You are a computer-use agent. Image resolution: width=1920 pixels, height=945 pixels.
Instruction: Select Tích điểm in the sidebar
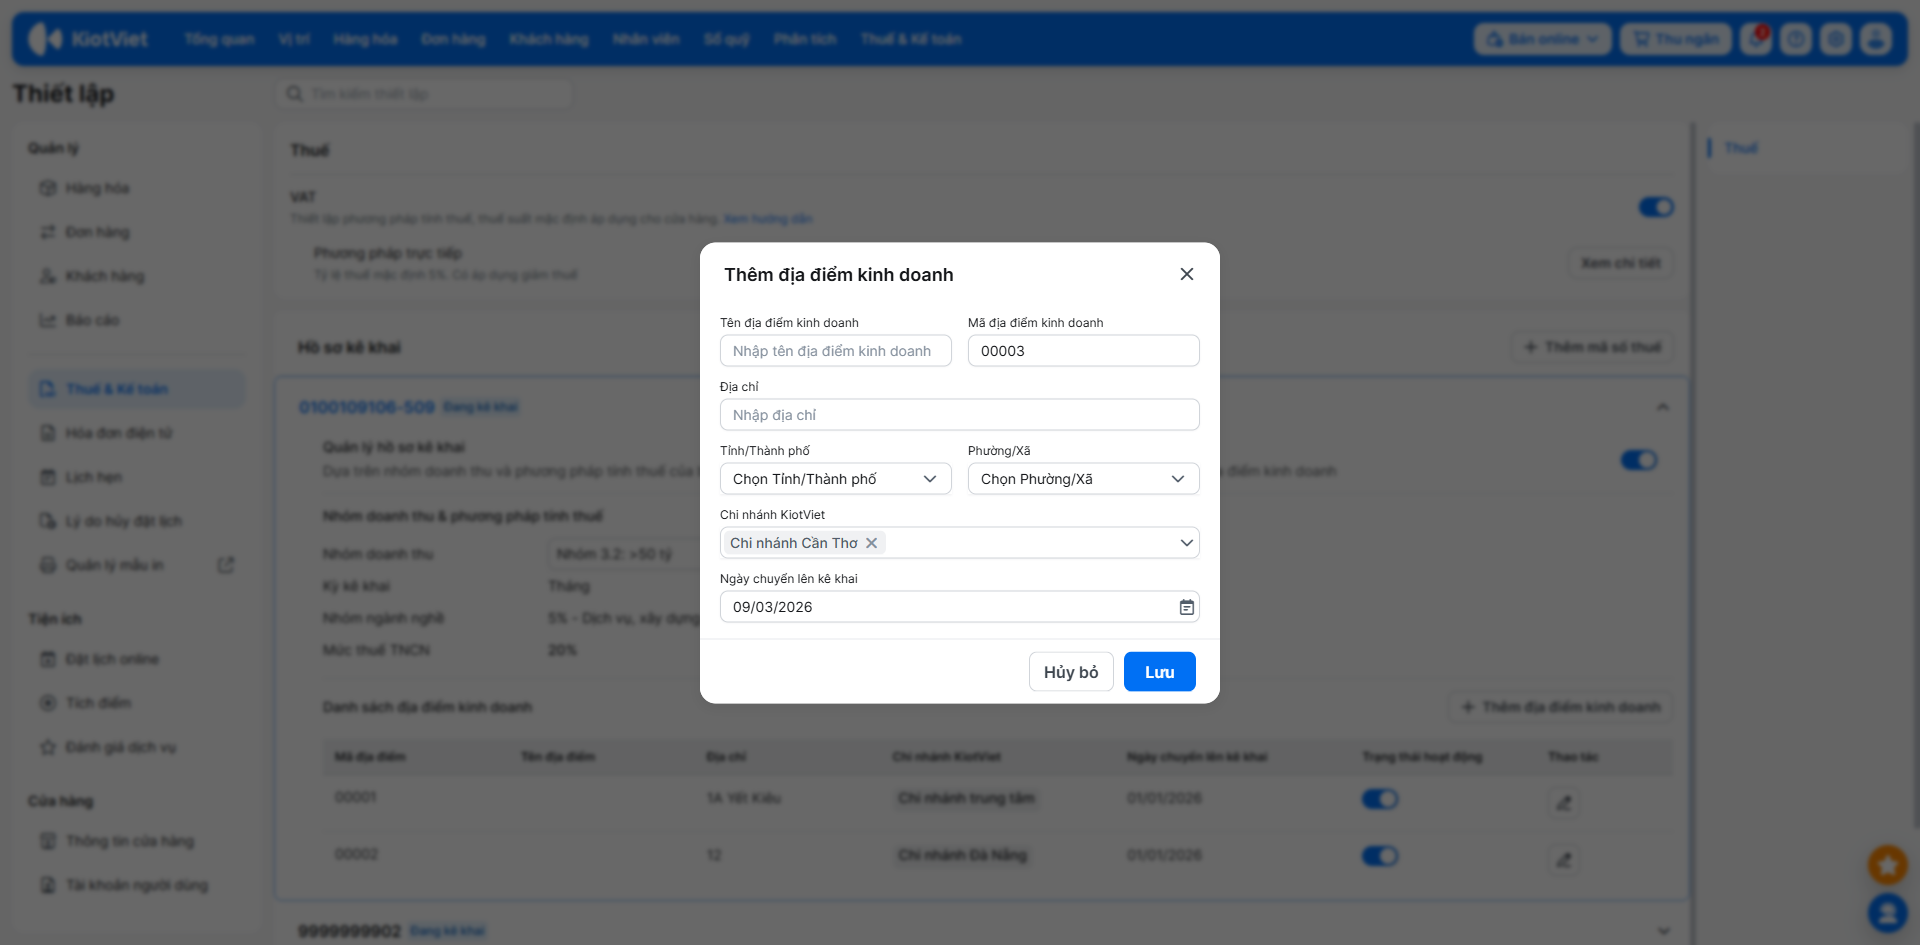click(137, 703)
